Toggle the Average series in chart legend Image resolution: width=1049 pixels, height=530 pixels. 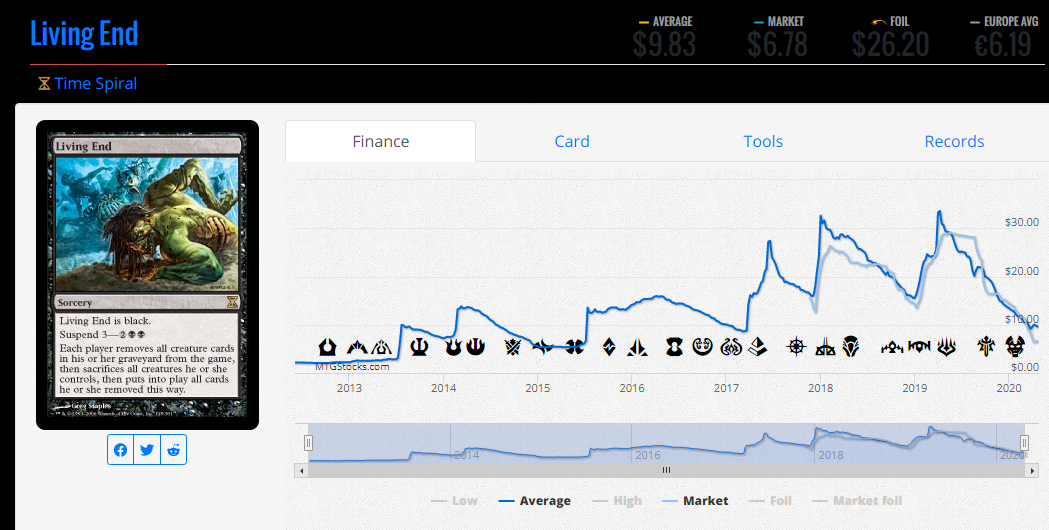click(x=535, y=501)
